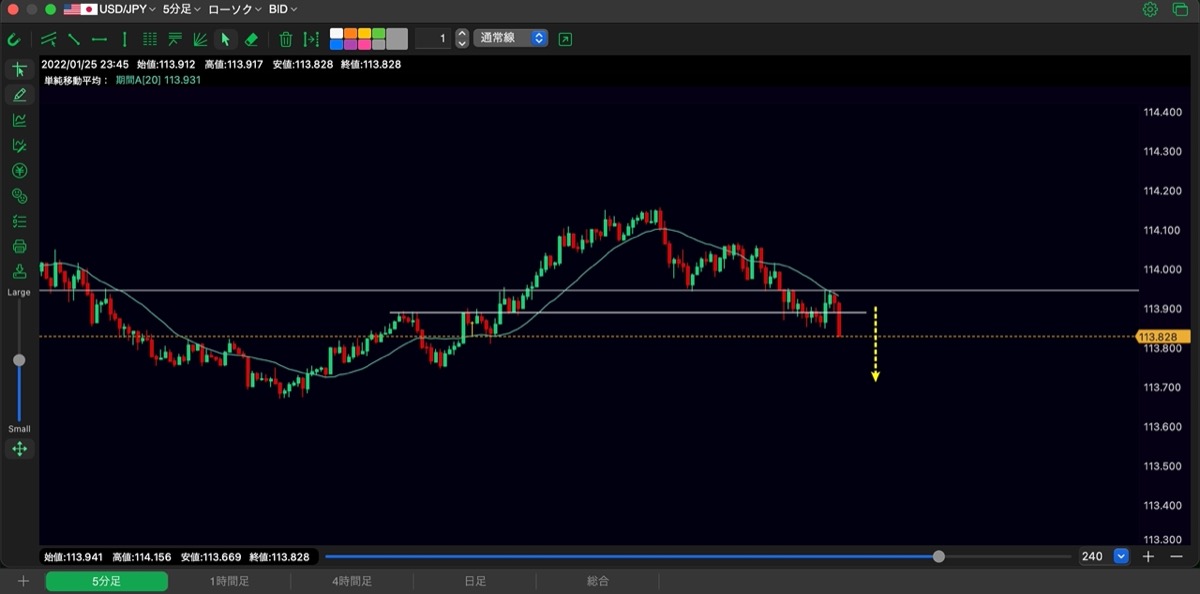Toggle the pencil drawing toolbar icon
This screenshot has height=594, width=1200.
coord(19,95)
